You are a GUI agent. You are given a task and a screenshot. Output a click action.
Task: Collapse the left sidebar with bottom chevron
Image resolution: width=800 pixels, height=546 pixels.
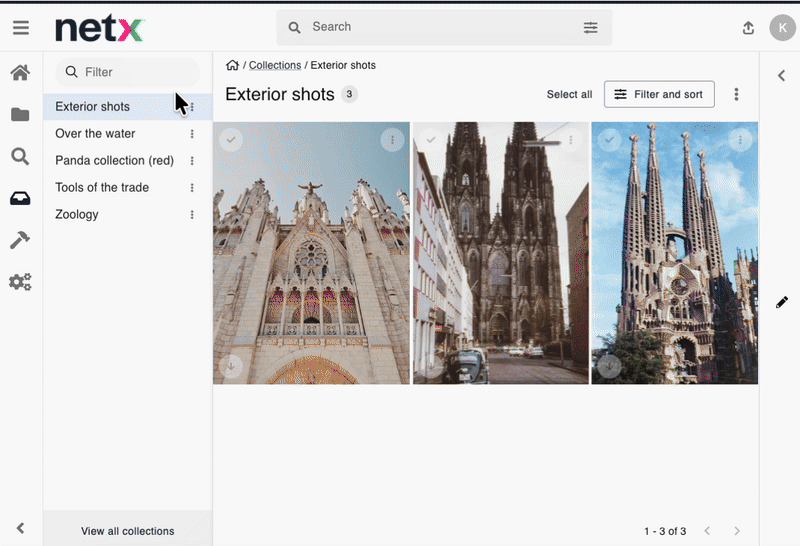tap(20, 528)
